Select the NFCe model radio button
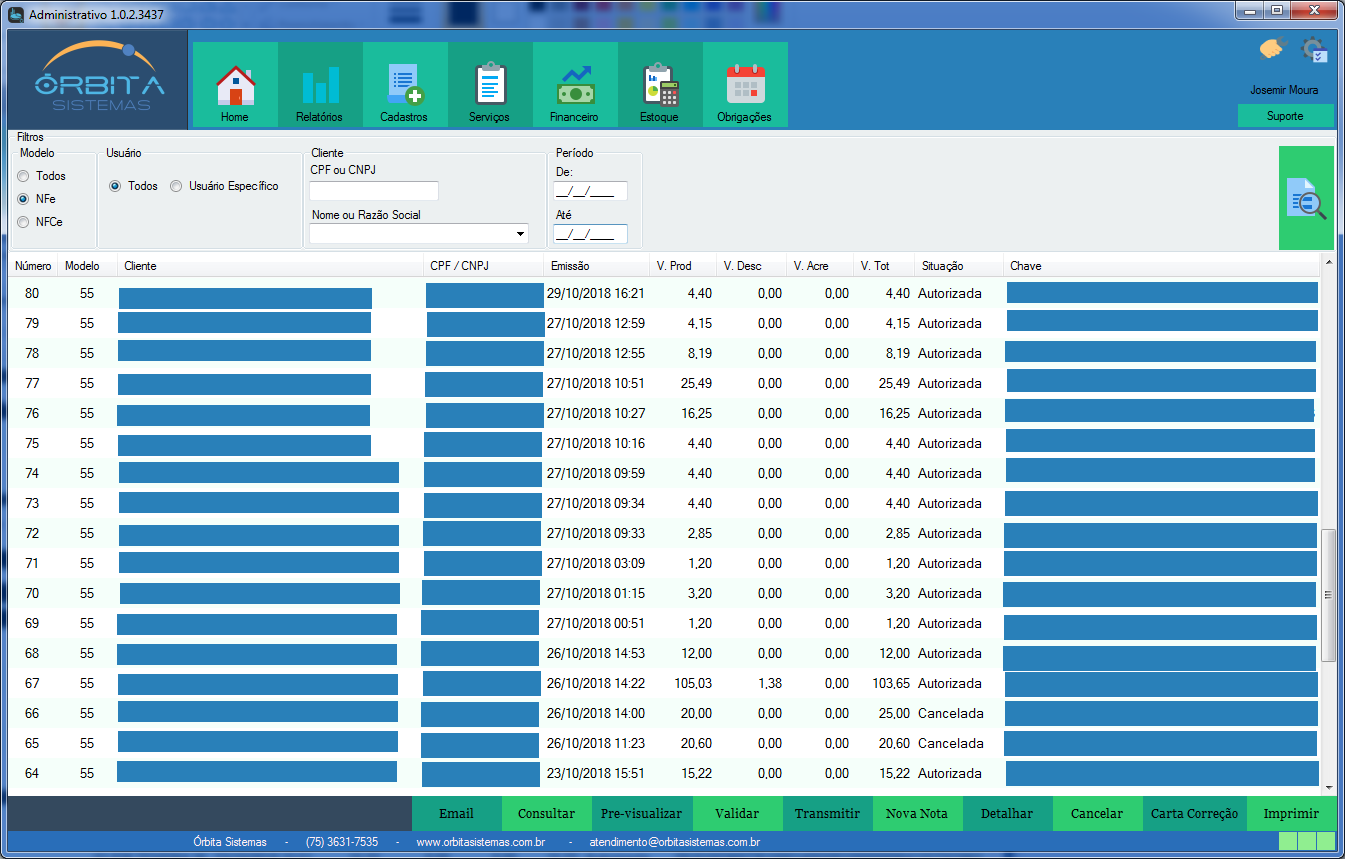 click(x=24, y=222)
